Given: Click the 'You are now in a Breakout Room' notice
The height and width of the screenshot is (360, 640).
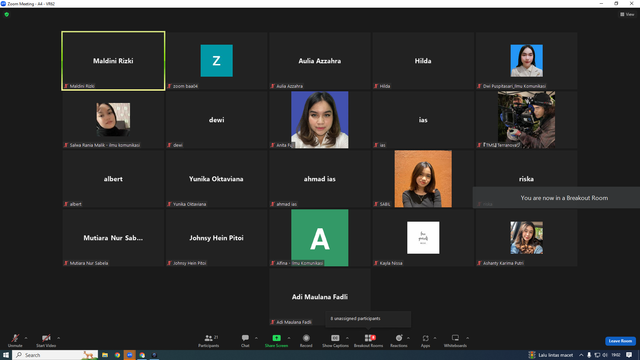Looking at the screenshot, I should tap(556, 198).
